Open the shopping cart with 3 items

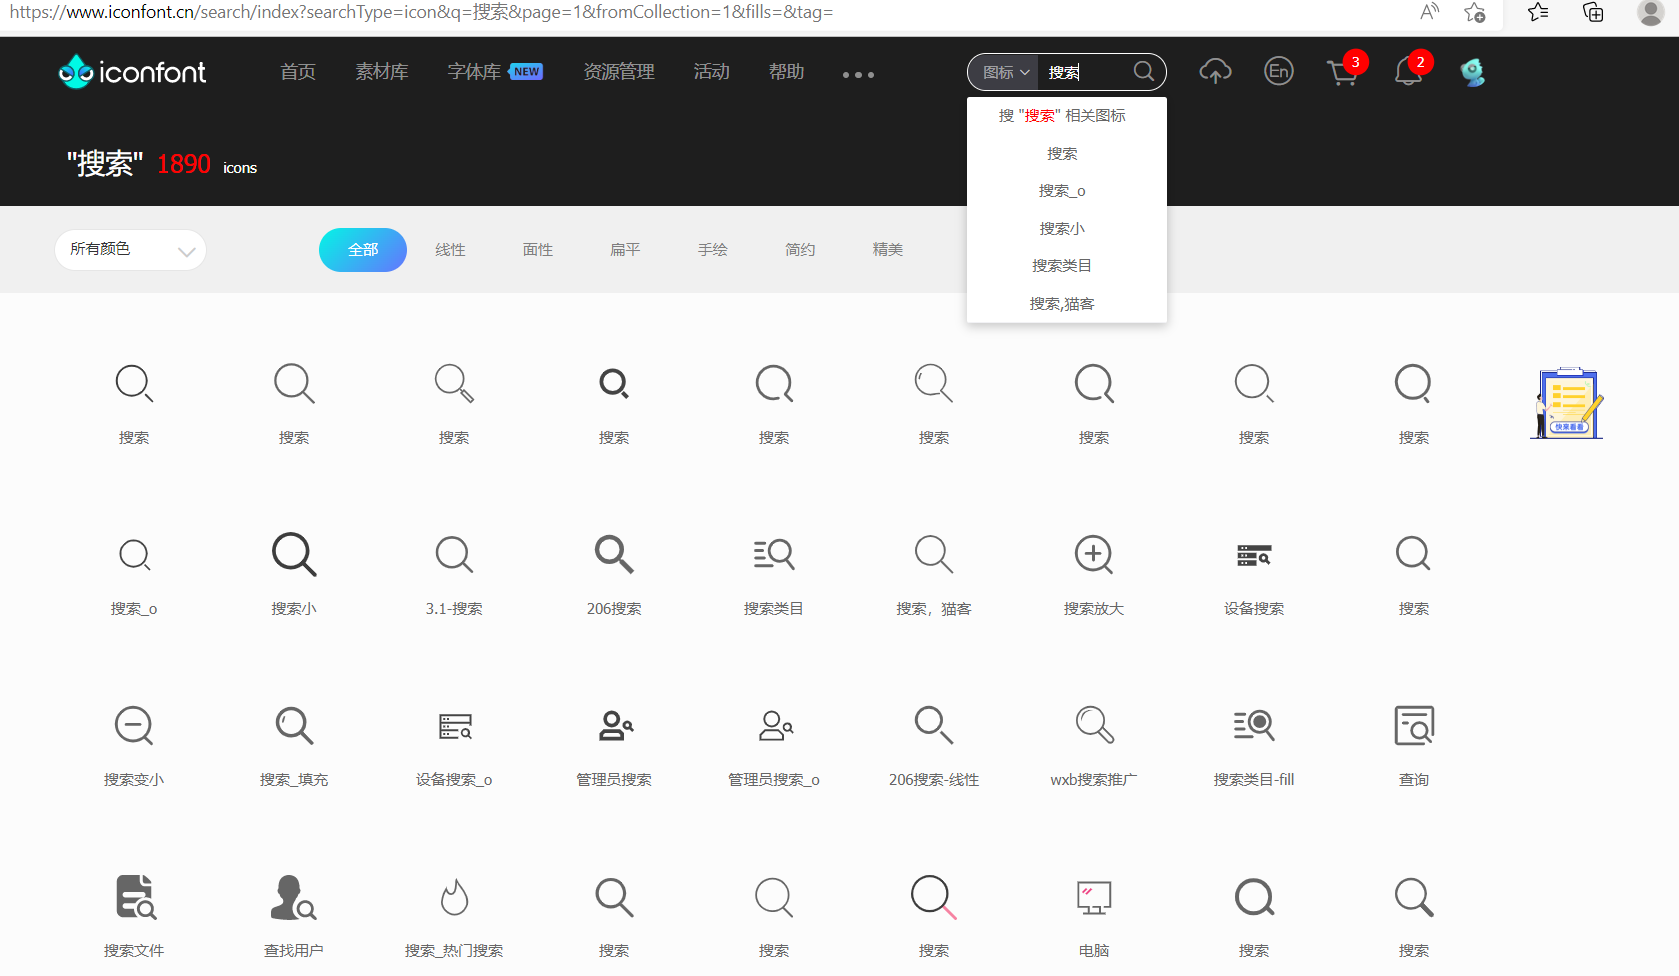1341,71
